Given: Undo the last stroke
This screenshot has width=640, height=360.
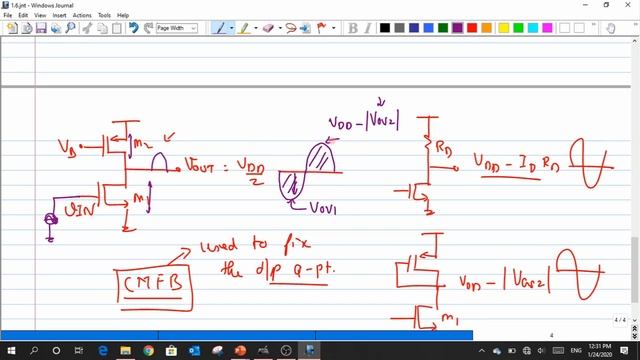Looking at the screenshot, I should coord(133,28).
